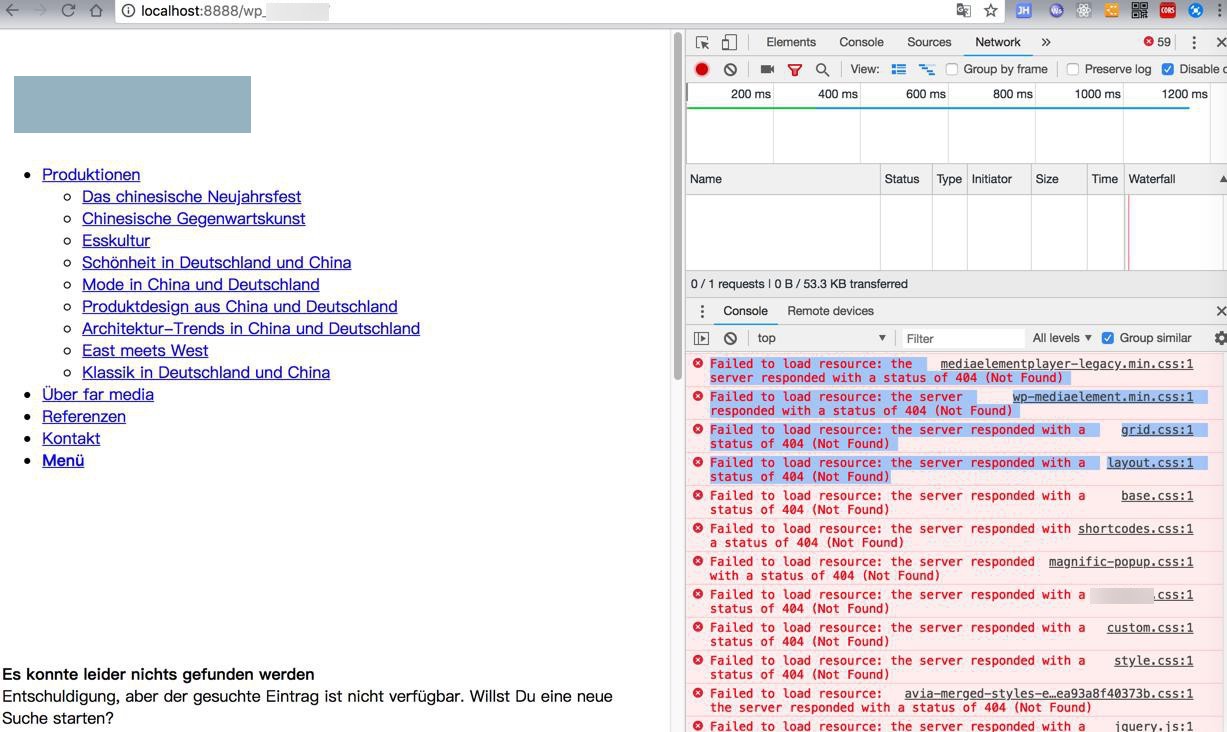
Task: Enable Group by frame
Action: point(952,69)
